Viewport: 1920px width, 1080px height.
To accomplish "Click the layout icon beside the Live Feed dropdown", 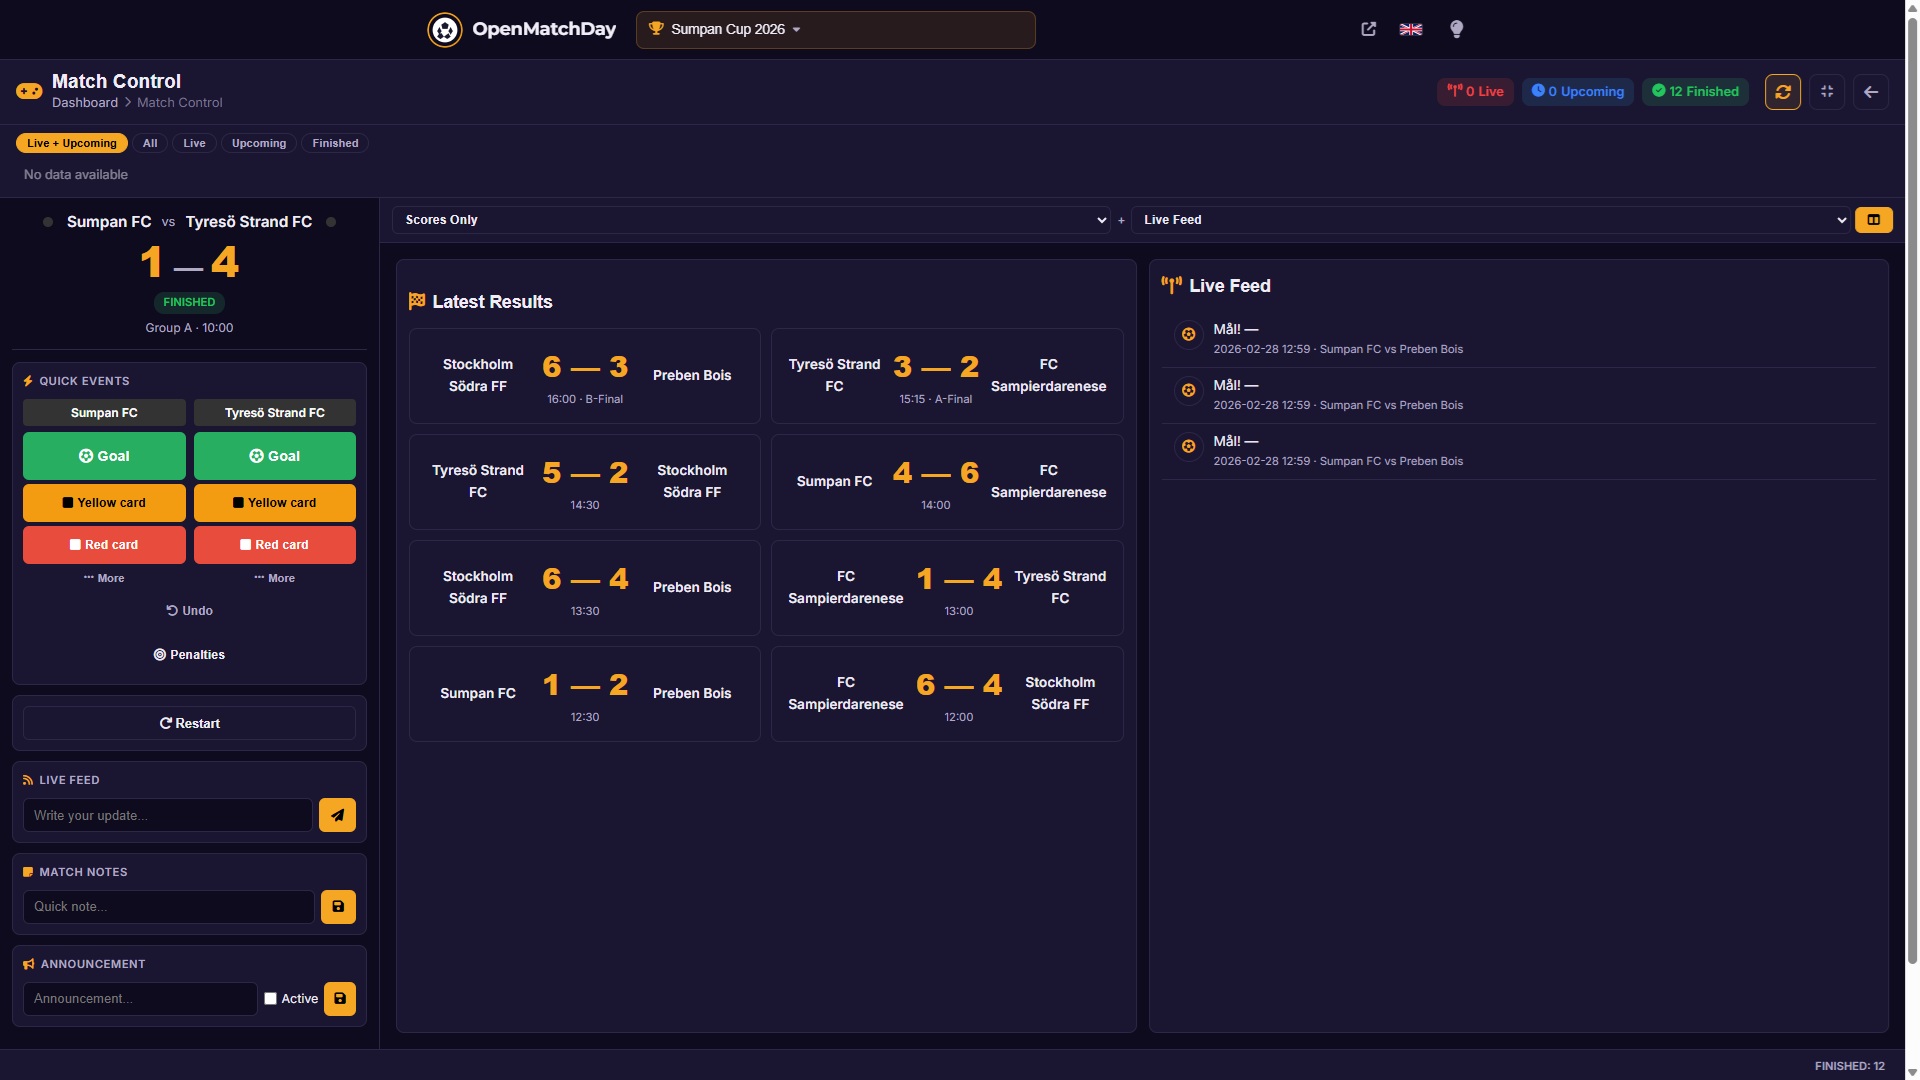I will (1873, 219).
